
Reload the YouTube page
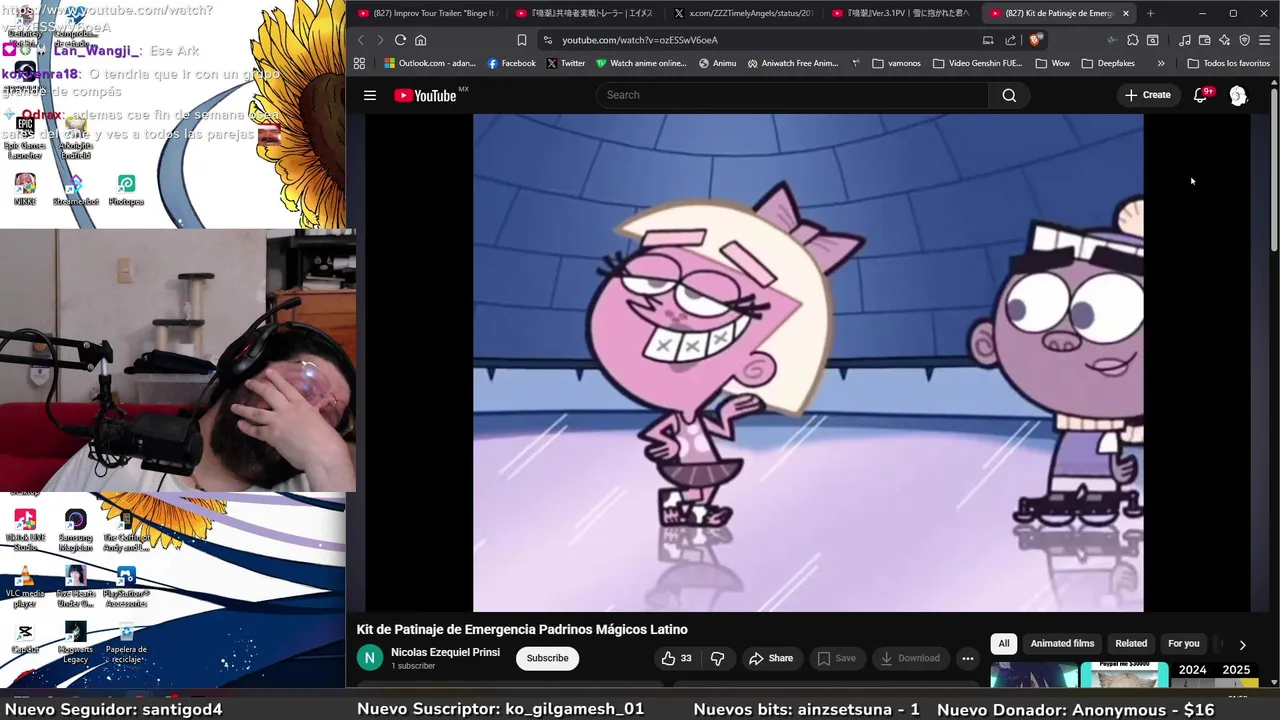pos(400,40)
